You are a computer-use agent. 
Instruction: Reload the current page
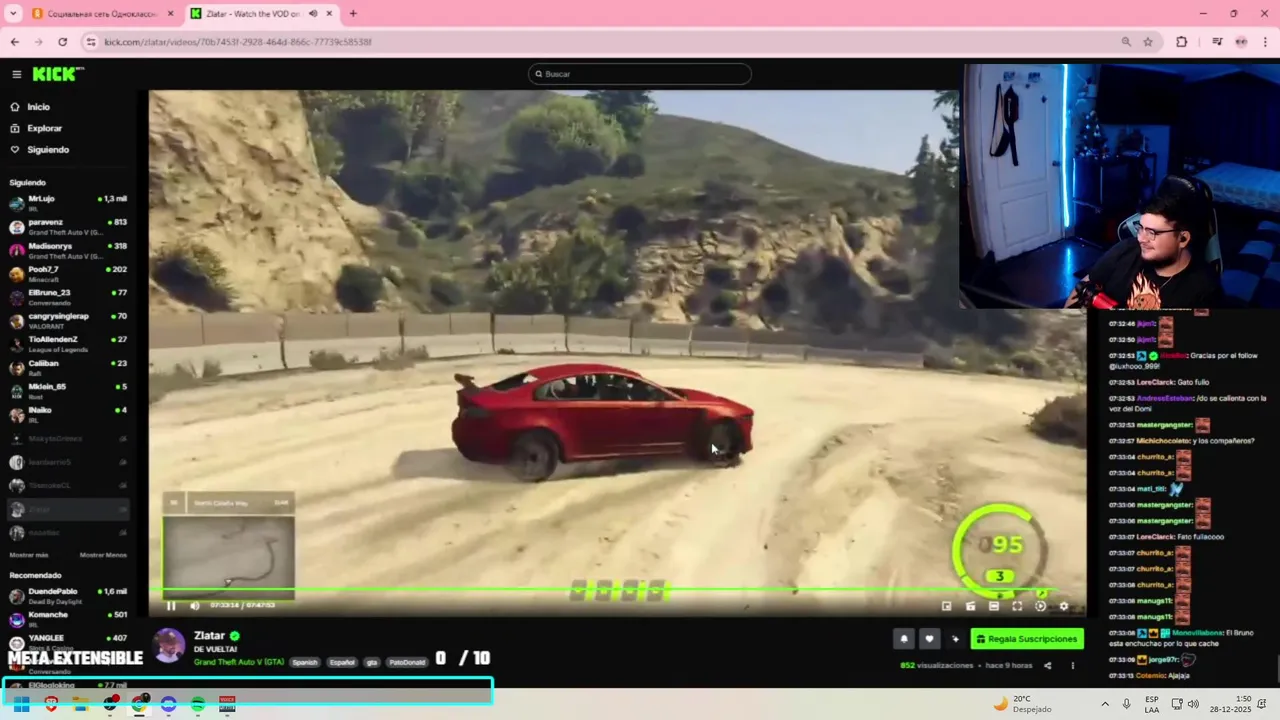[x=62, y=42]
